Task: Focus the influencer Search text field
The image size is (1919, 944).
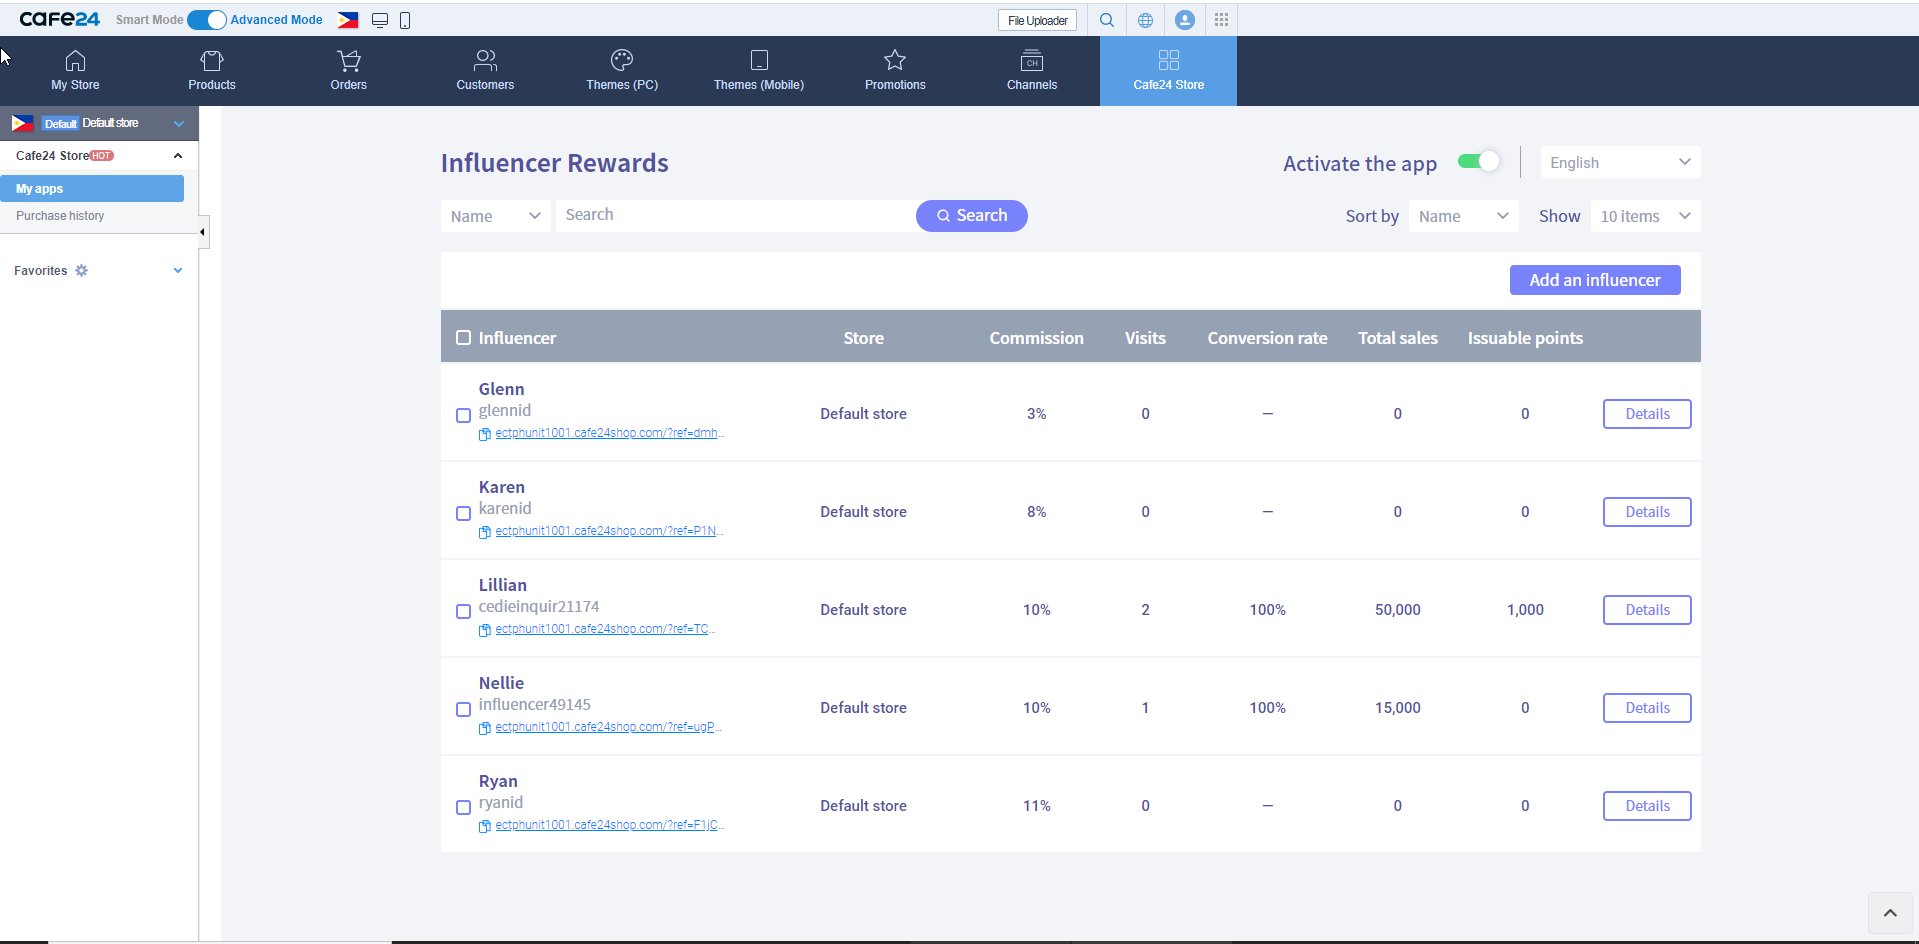Action: (x=735, y=215)
